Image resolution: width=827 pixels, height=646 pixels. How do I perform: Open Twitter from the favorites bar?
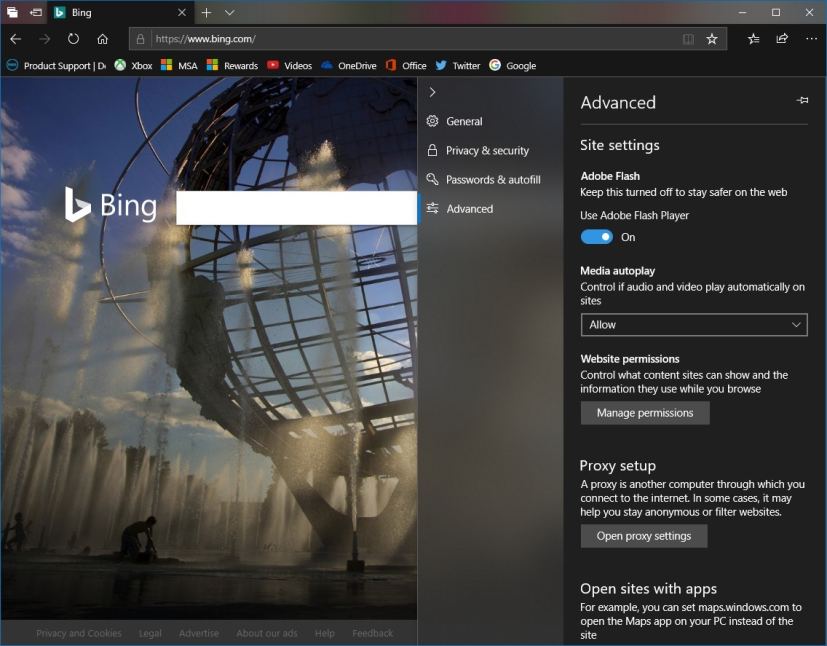[x=457, y=65]
